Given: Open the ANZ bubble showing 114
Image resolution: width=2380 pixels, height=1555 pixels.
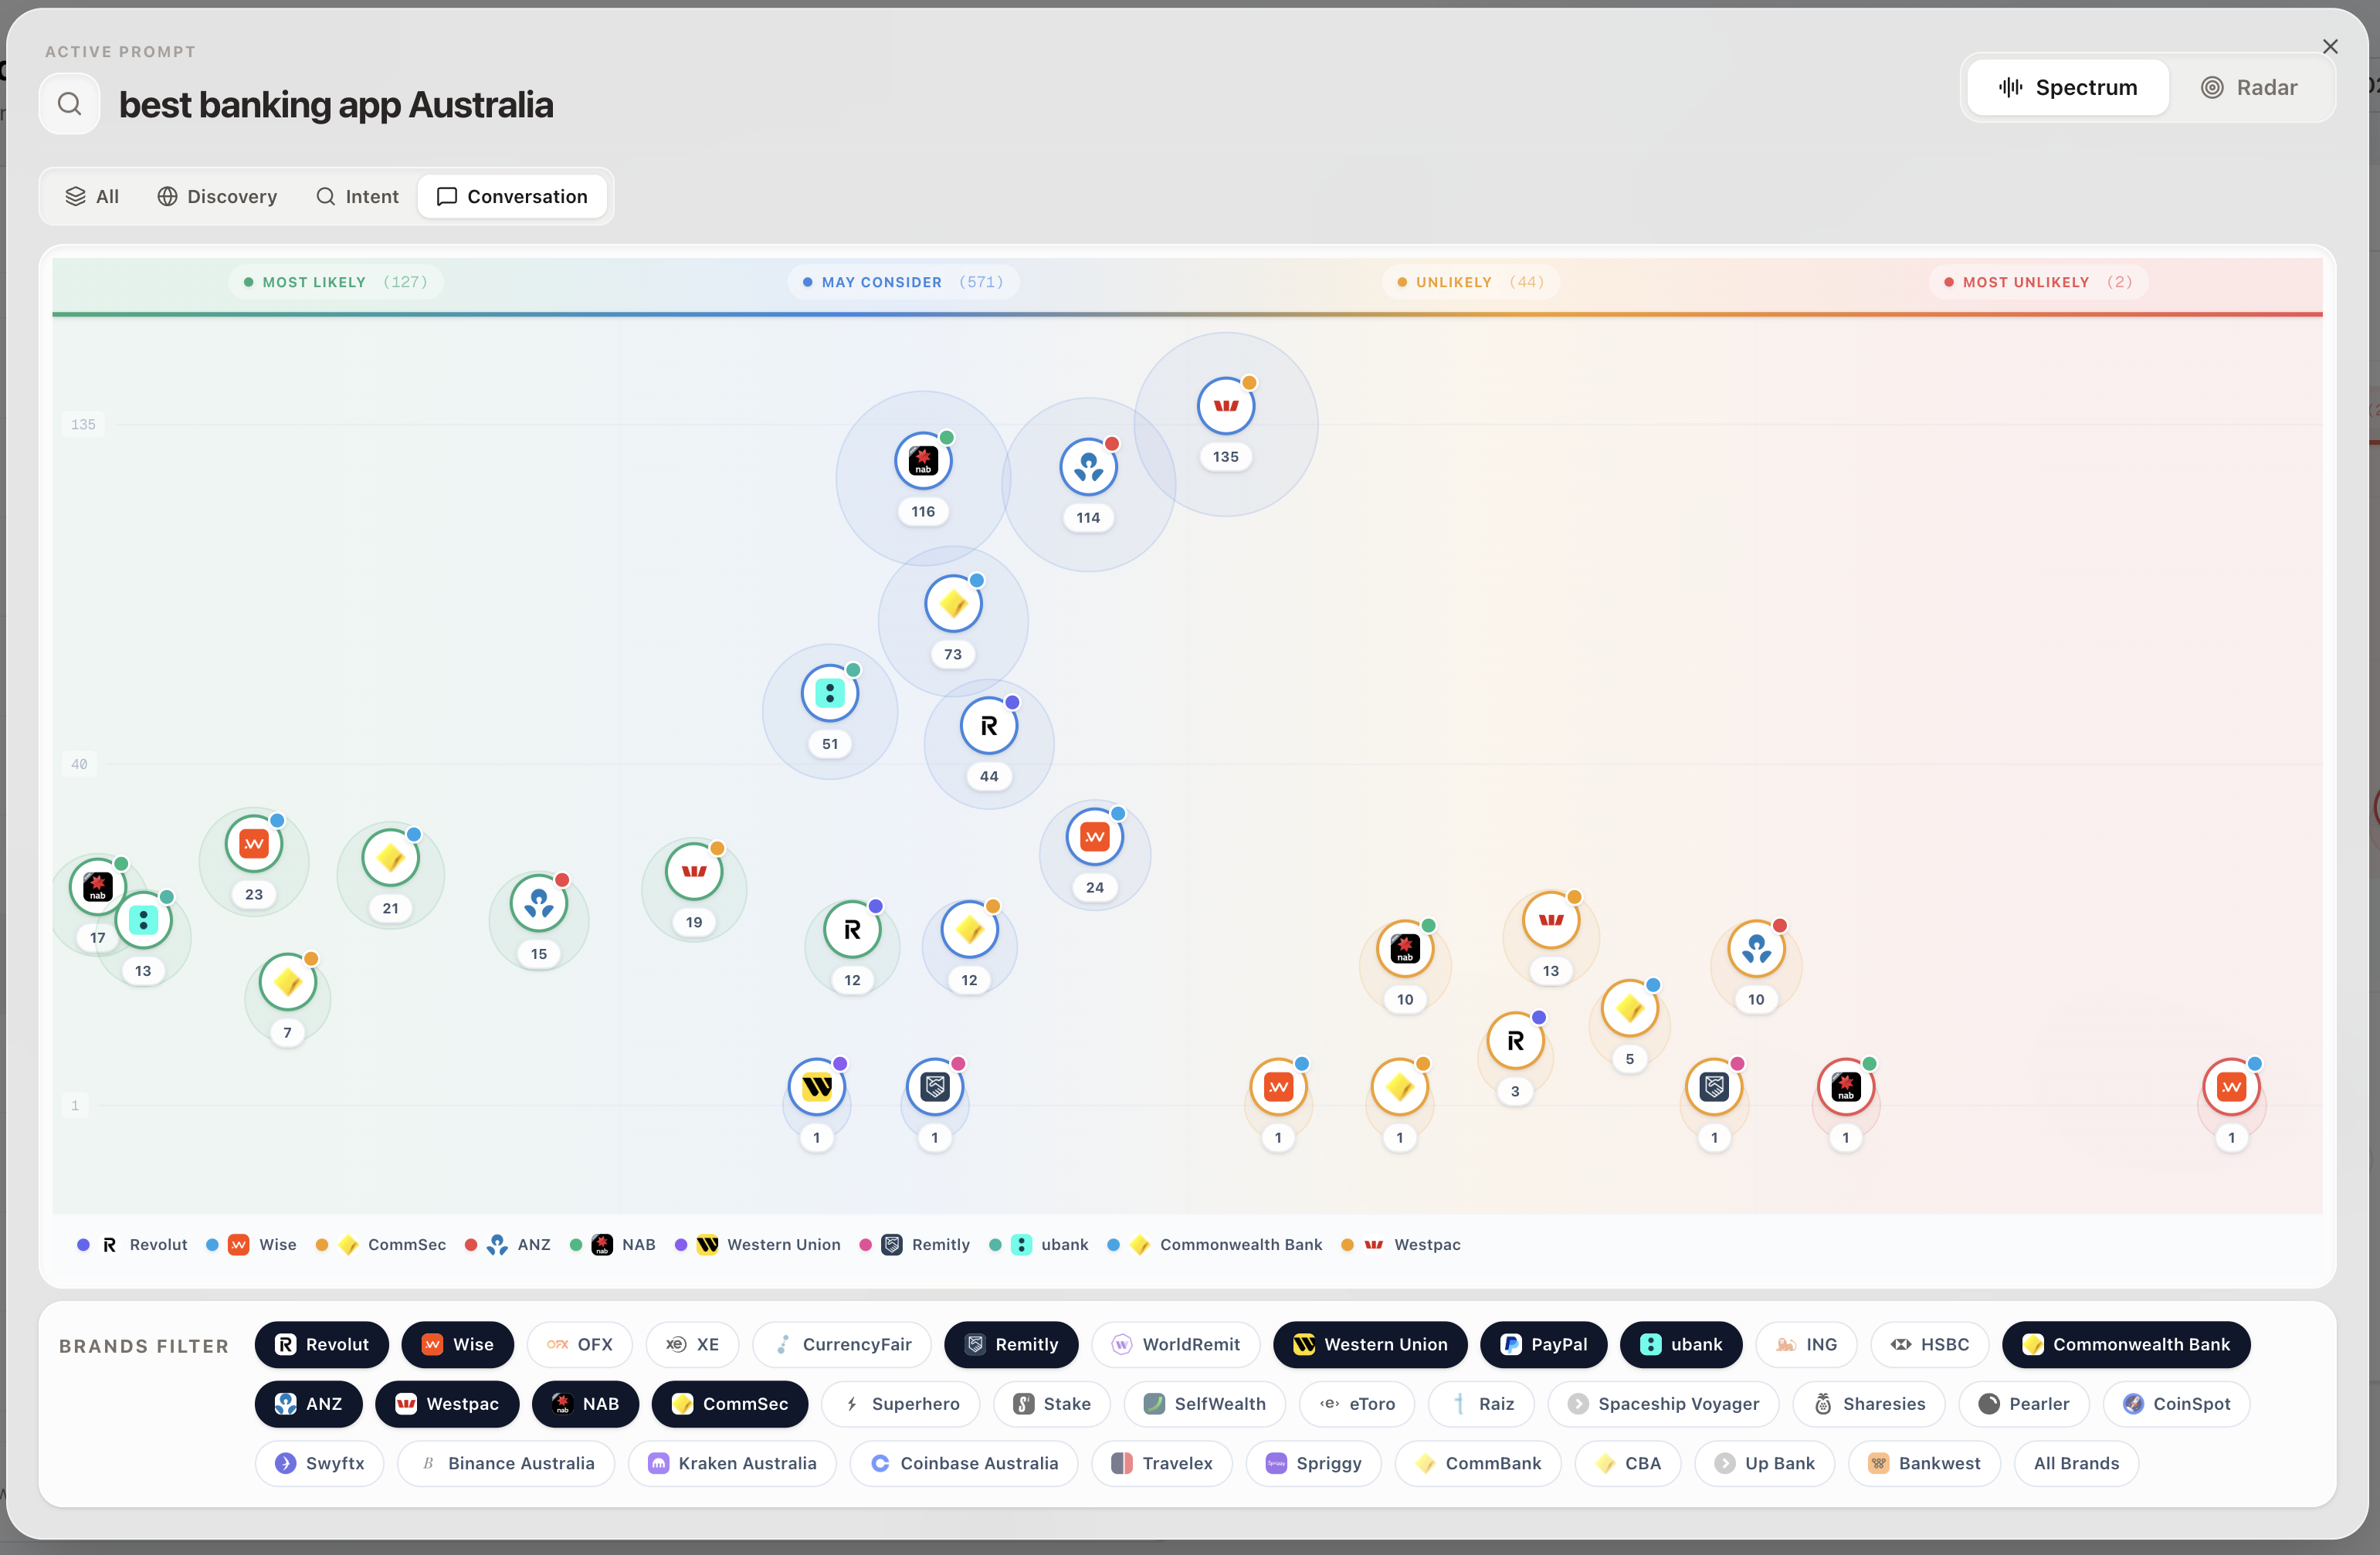Looking at the screenshot, I should (1088, 467).
